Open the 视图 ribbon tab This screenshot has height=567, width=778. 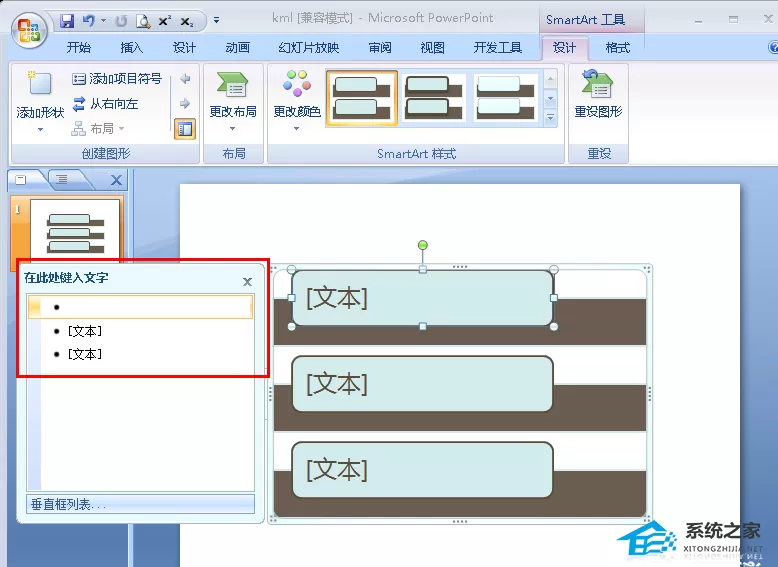[x=433, y=48]
